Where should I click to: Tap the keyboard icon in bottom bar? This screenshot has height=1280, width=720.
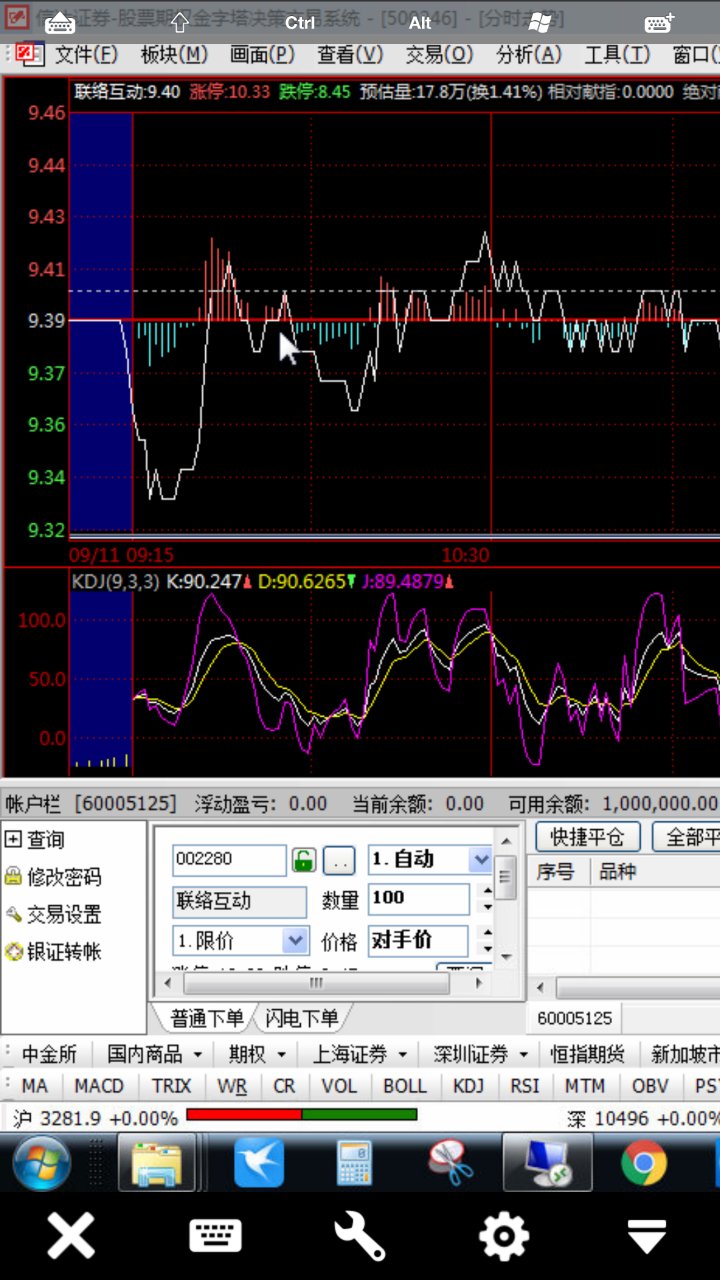[215, 1236]
